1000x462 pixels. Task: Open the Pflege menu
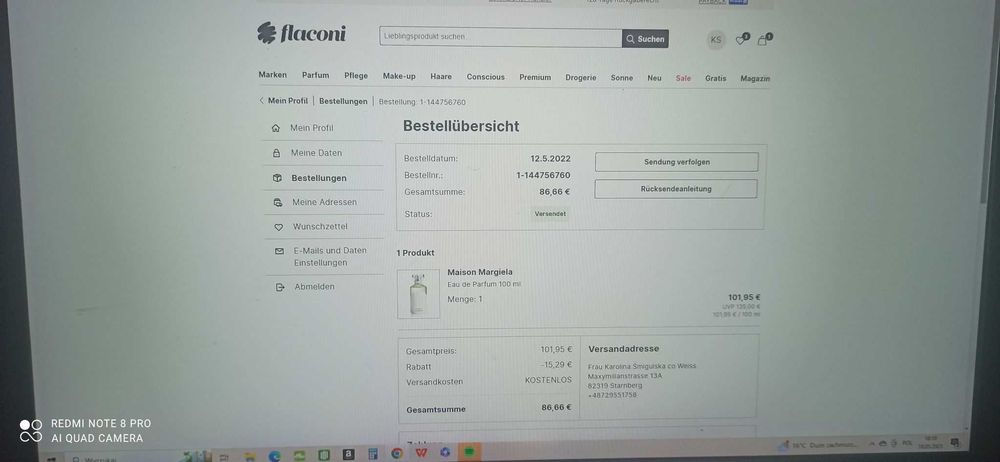tap(356, 75)
